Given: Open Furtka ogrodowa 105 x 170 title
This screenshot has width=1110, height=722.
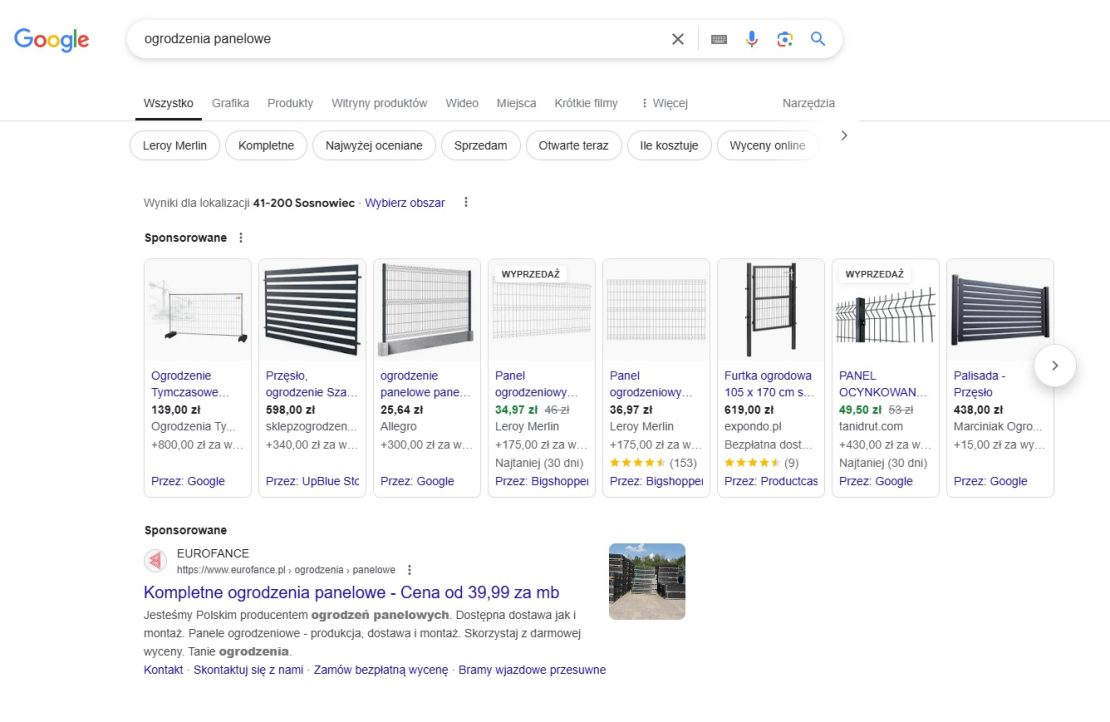Looking at the screenshot, I should point(769,384).
